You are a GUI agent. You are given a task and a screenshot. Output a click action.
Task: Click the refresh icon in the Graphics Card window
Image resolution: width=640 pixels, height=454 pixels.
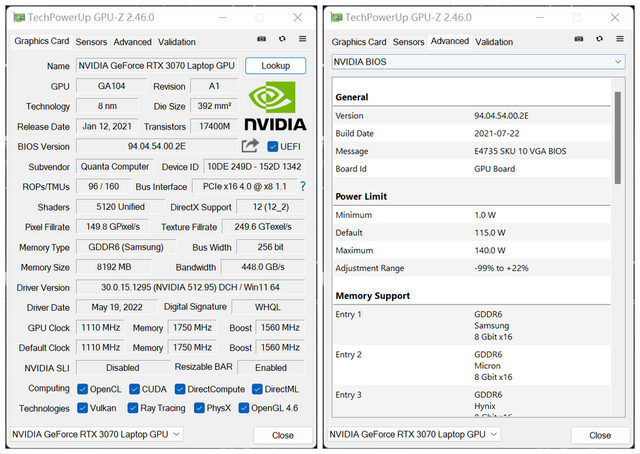coord(282,39)
